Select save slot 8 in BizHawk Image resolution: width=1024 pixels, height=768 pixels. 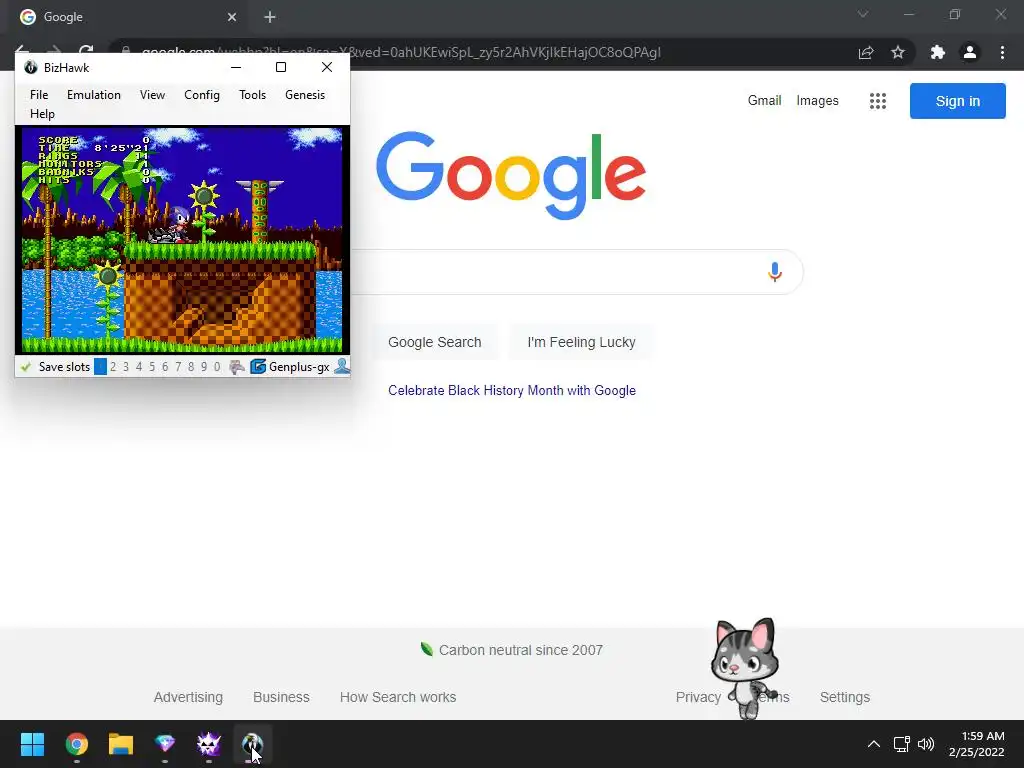[x=191, y=367]
